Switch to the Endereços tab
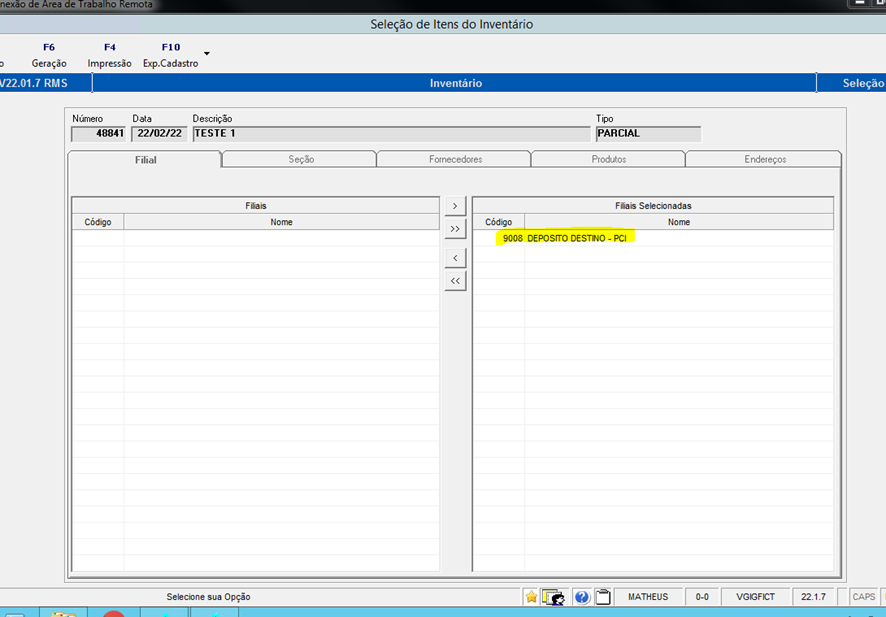Image resolution: width=886 pixels, height=617 pixels. pos(765,159)
